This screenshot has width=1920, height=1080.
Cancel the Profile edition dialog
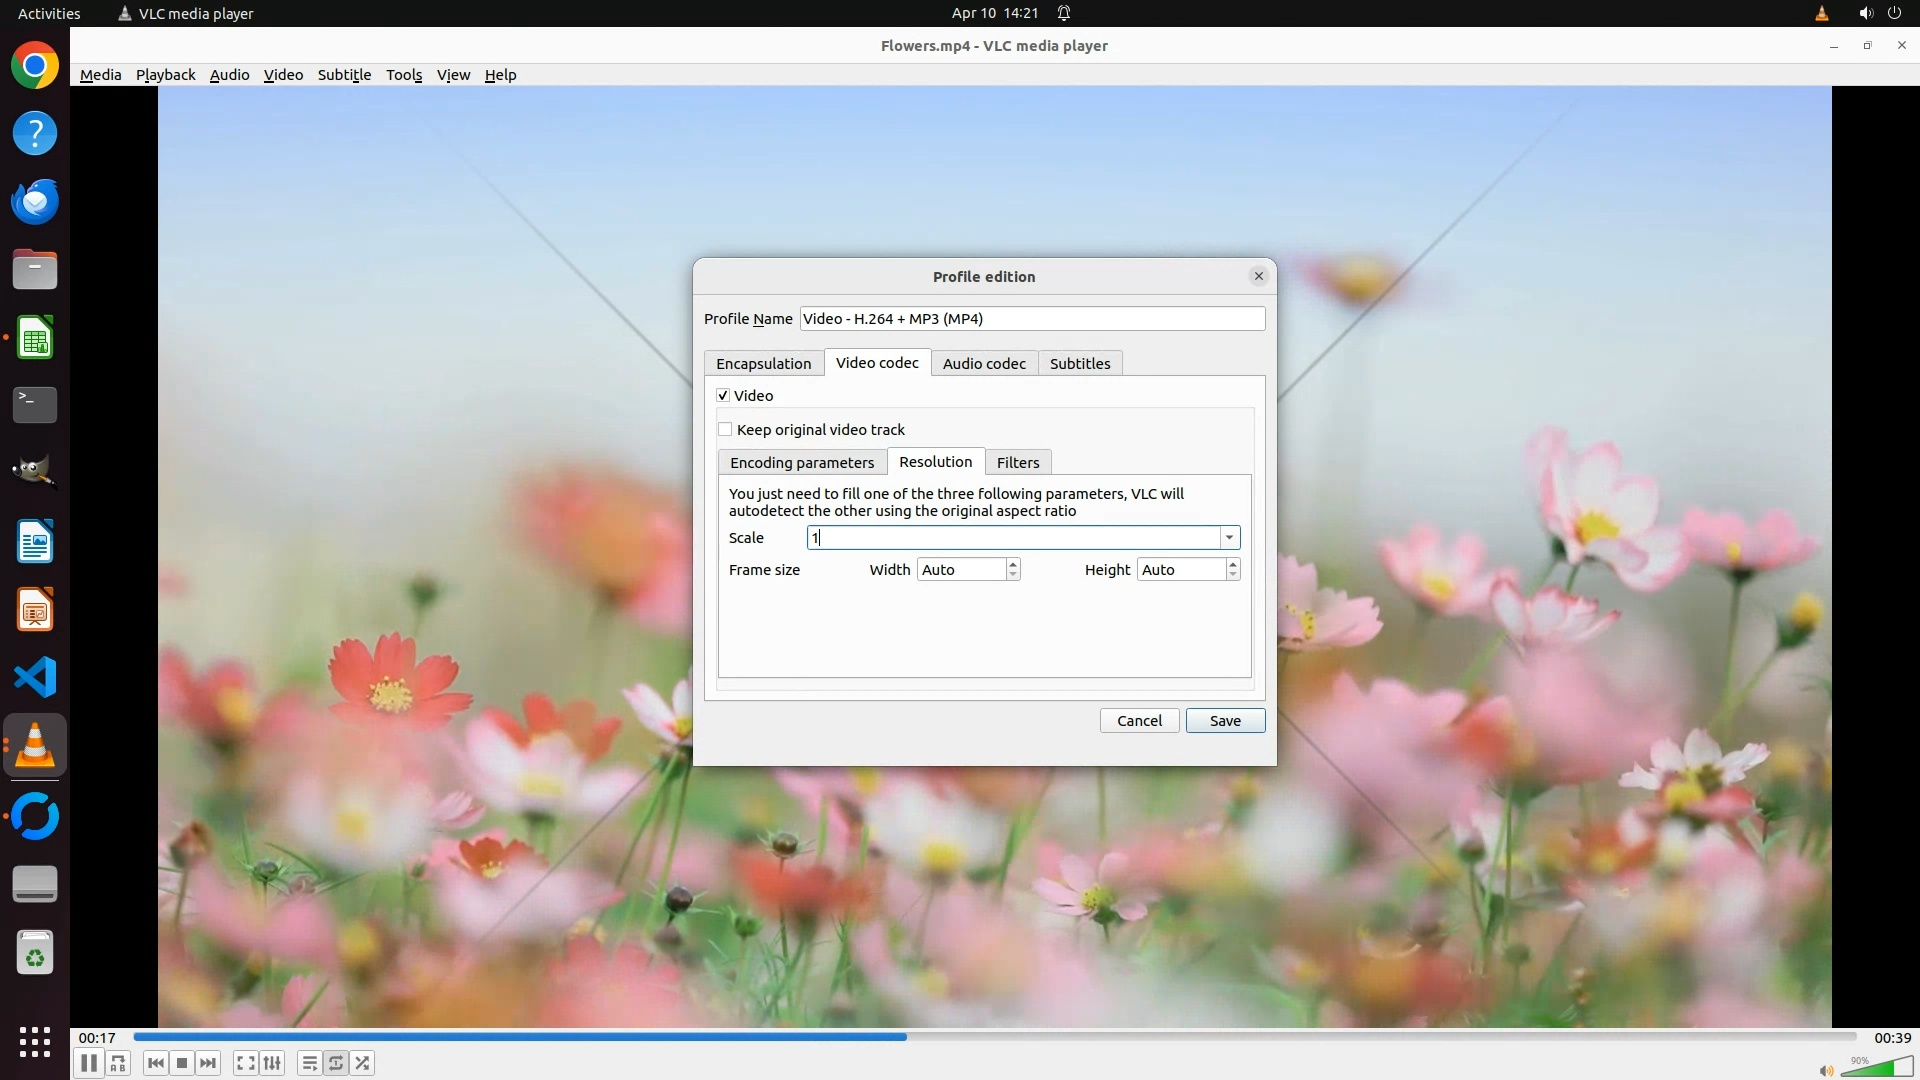pos(1139,721)
